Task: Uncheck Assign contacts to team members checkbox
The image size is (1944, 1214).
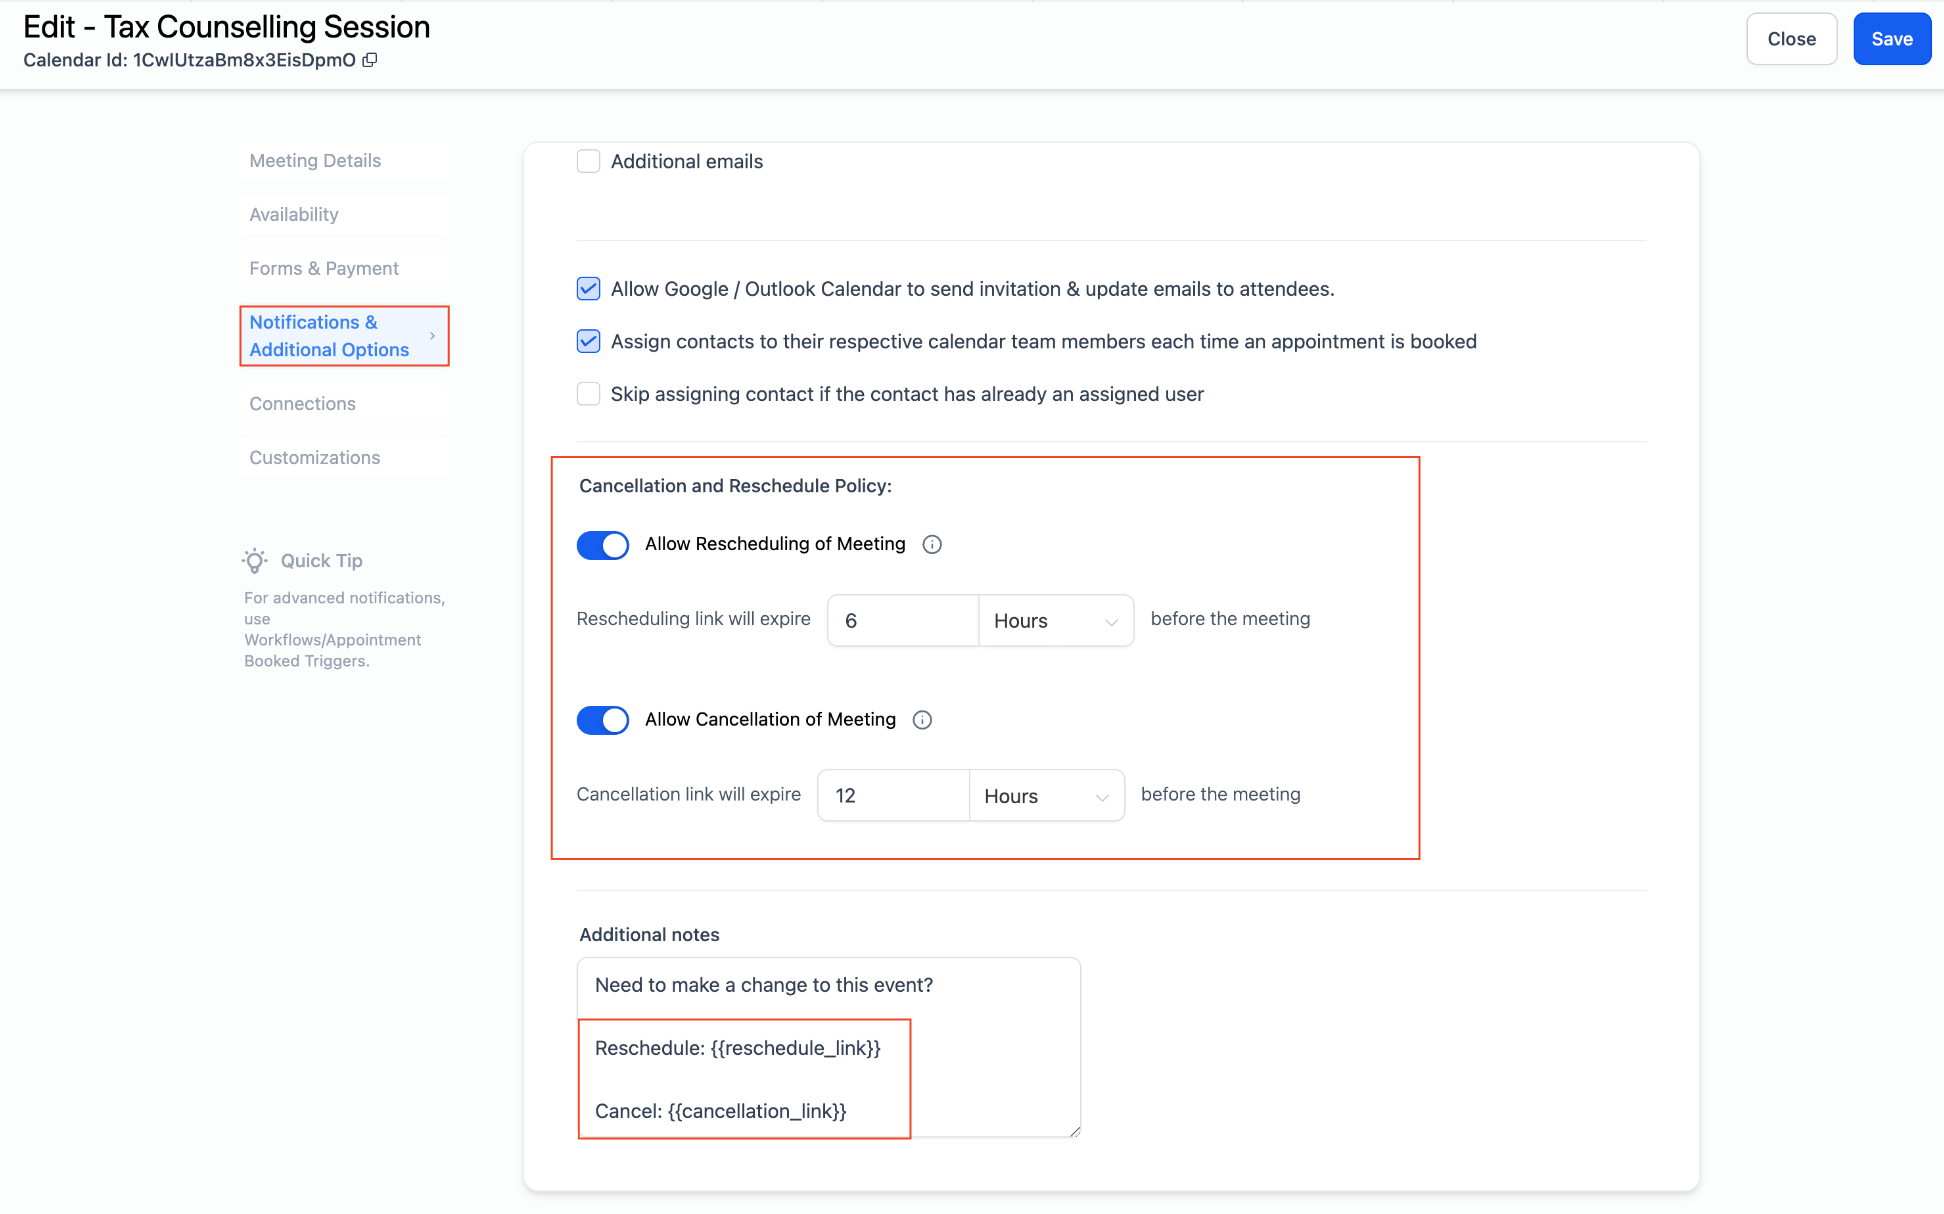Action: point(588,341)
